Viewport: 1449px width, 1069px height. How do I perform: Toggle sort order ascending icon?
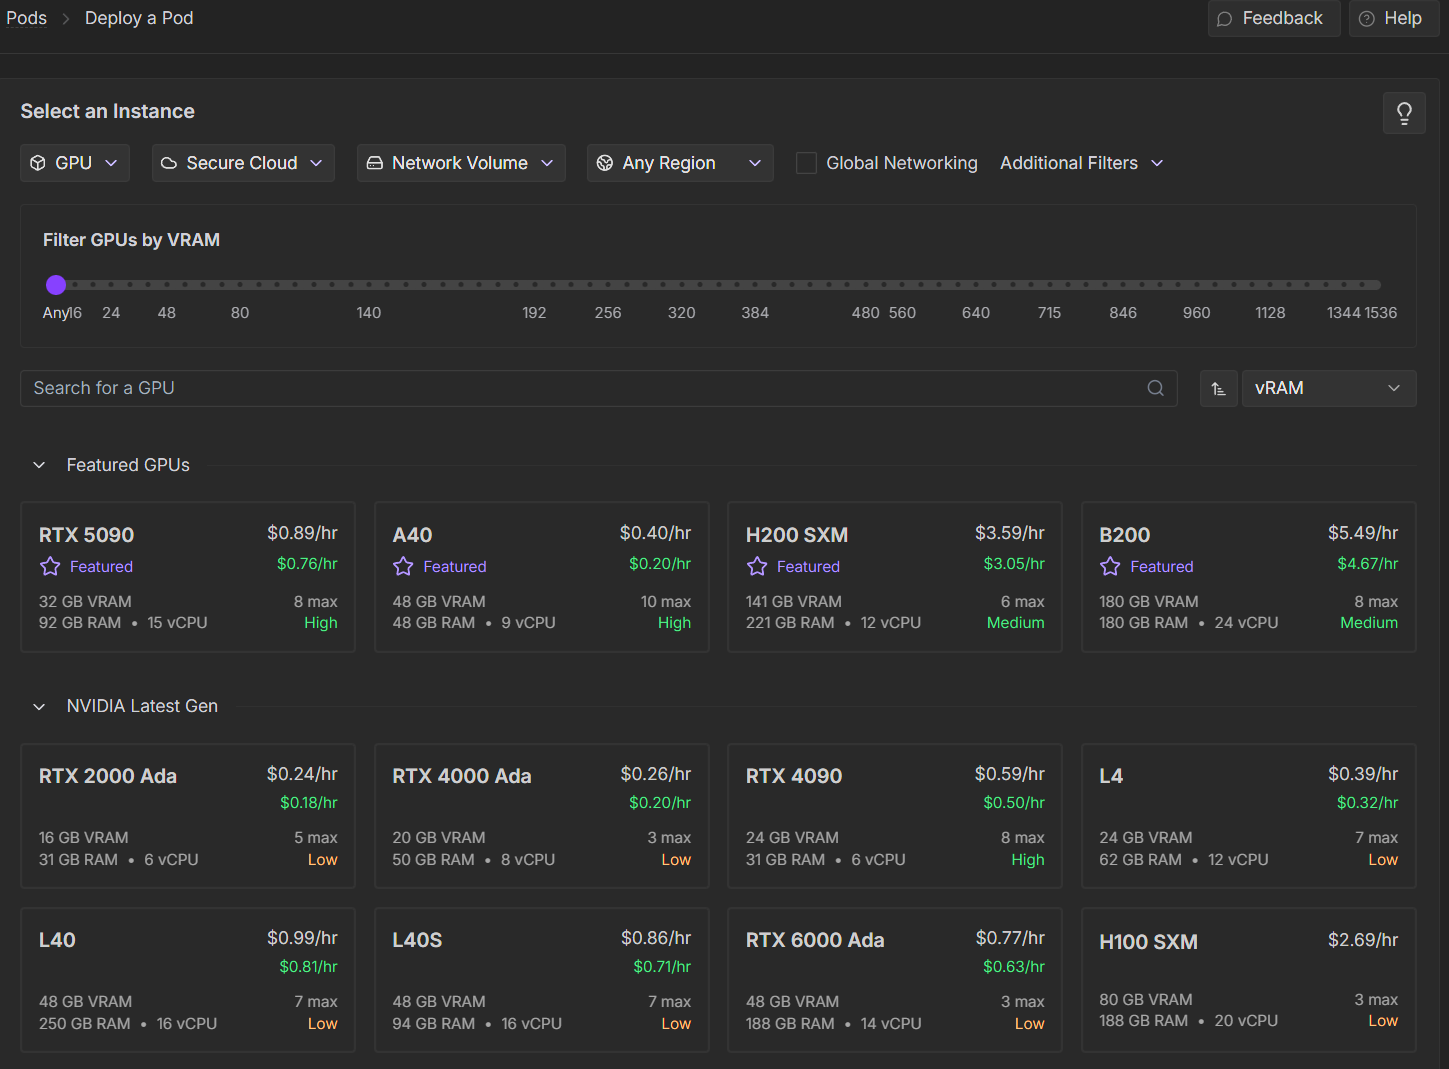[1218, 389]
